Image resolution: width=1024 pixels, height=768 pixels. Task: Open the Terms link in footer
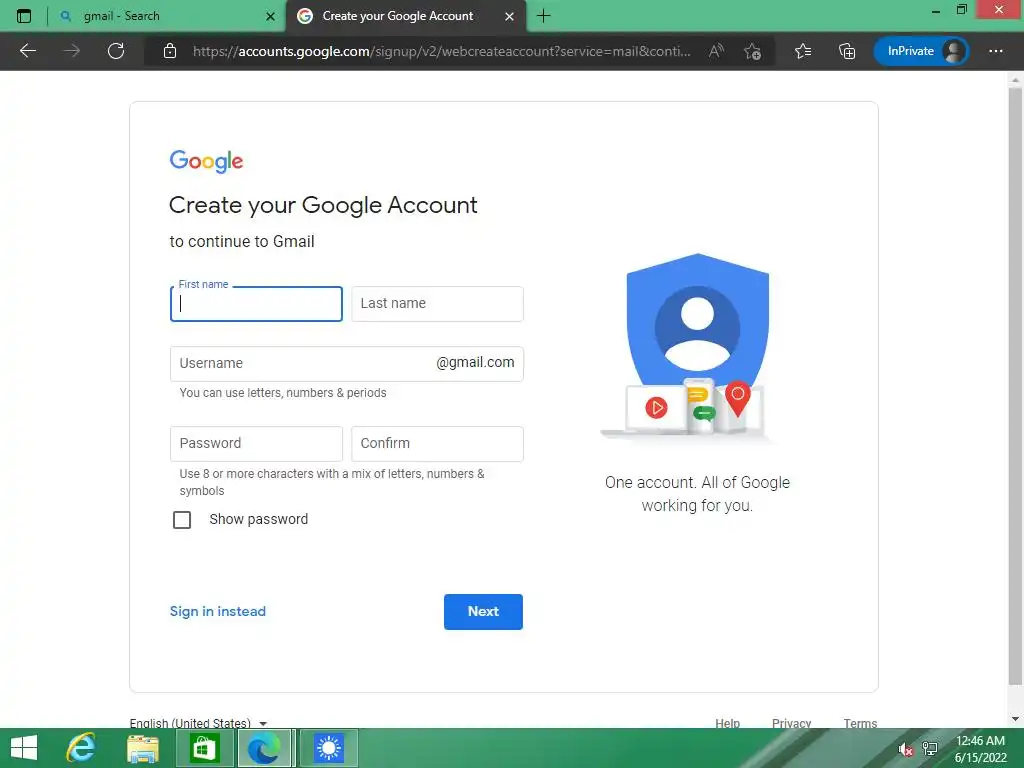click(860, 722)
